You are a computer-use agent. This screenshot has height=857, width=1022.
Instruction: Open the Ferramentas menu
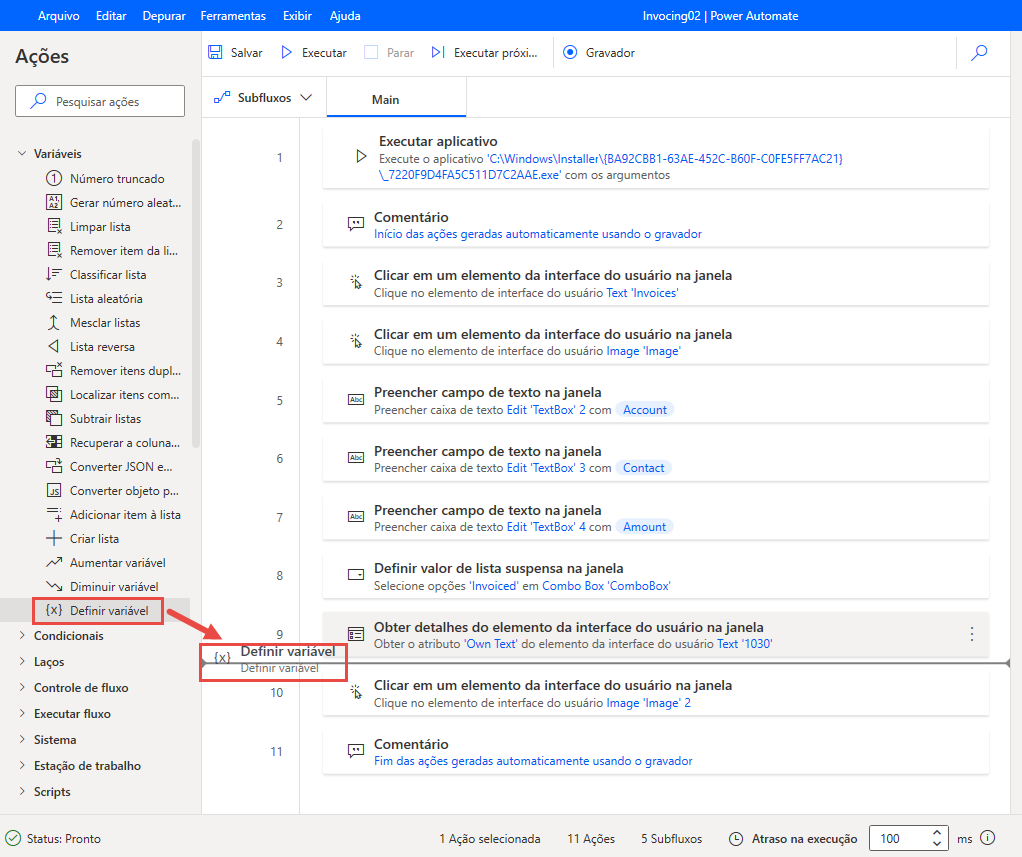click(x=233, y=16)
